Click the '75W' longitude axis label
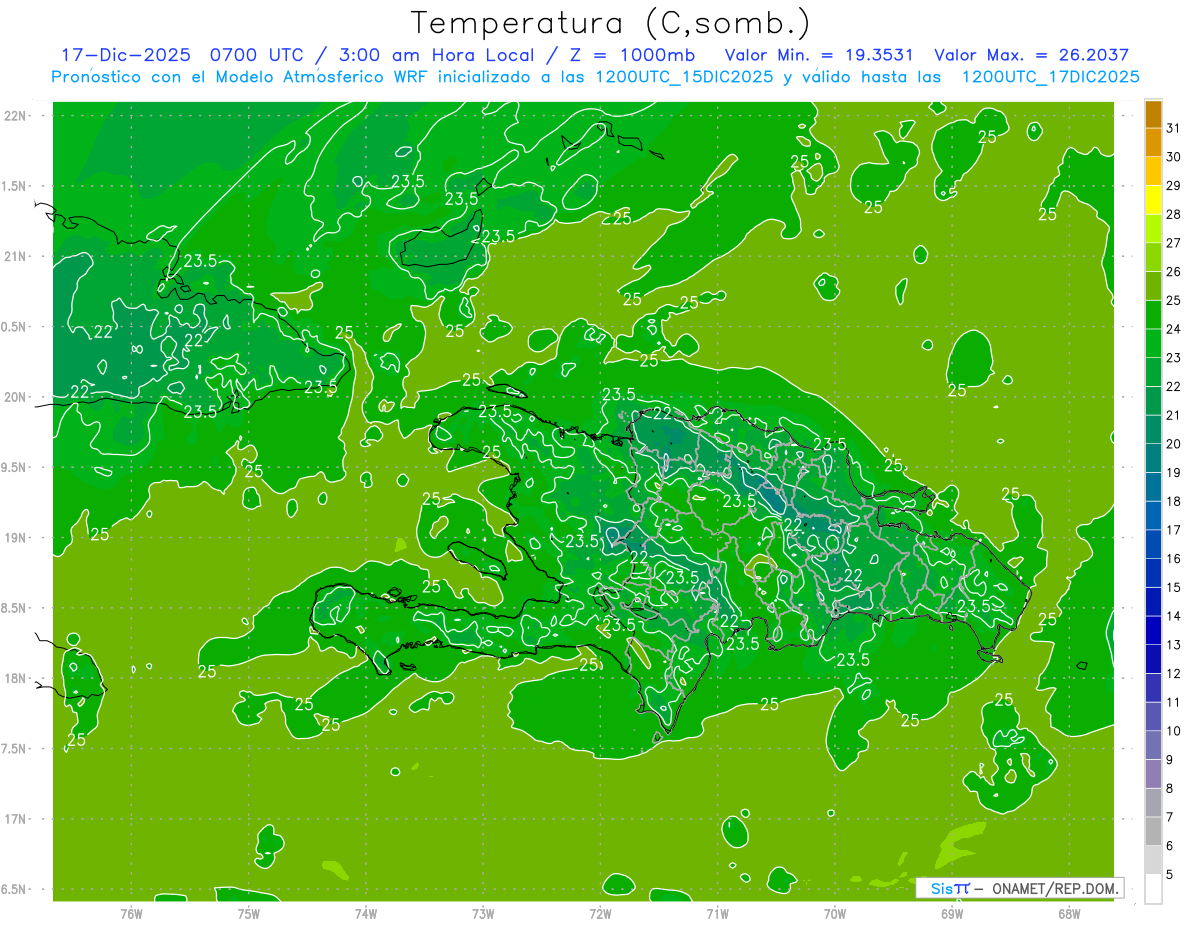1200x927 pixels. (249, 913)
